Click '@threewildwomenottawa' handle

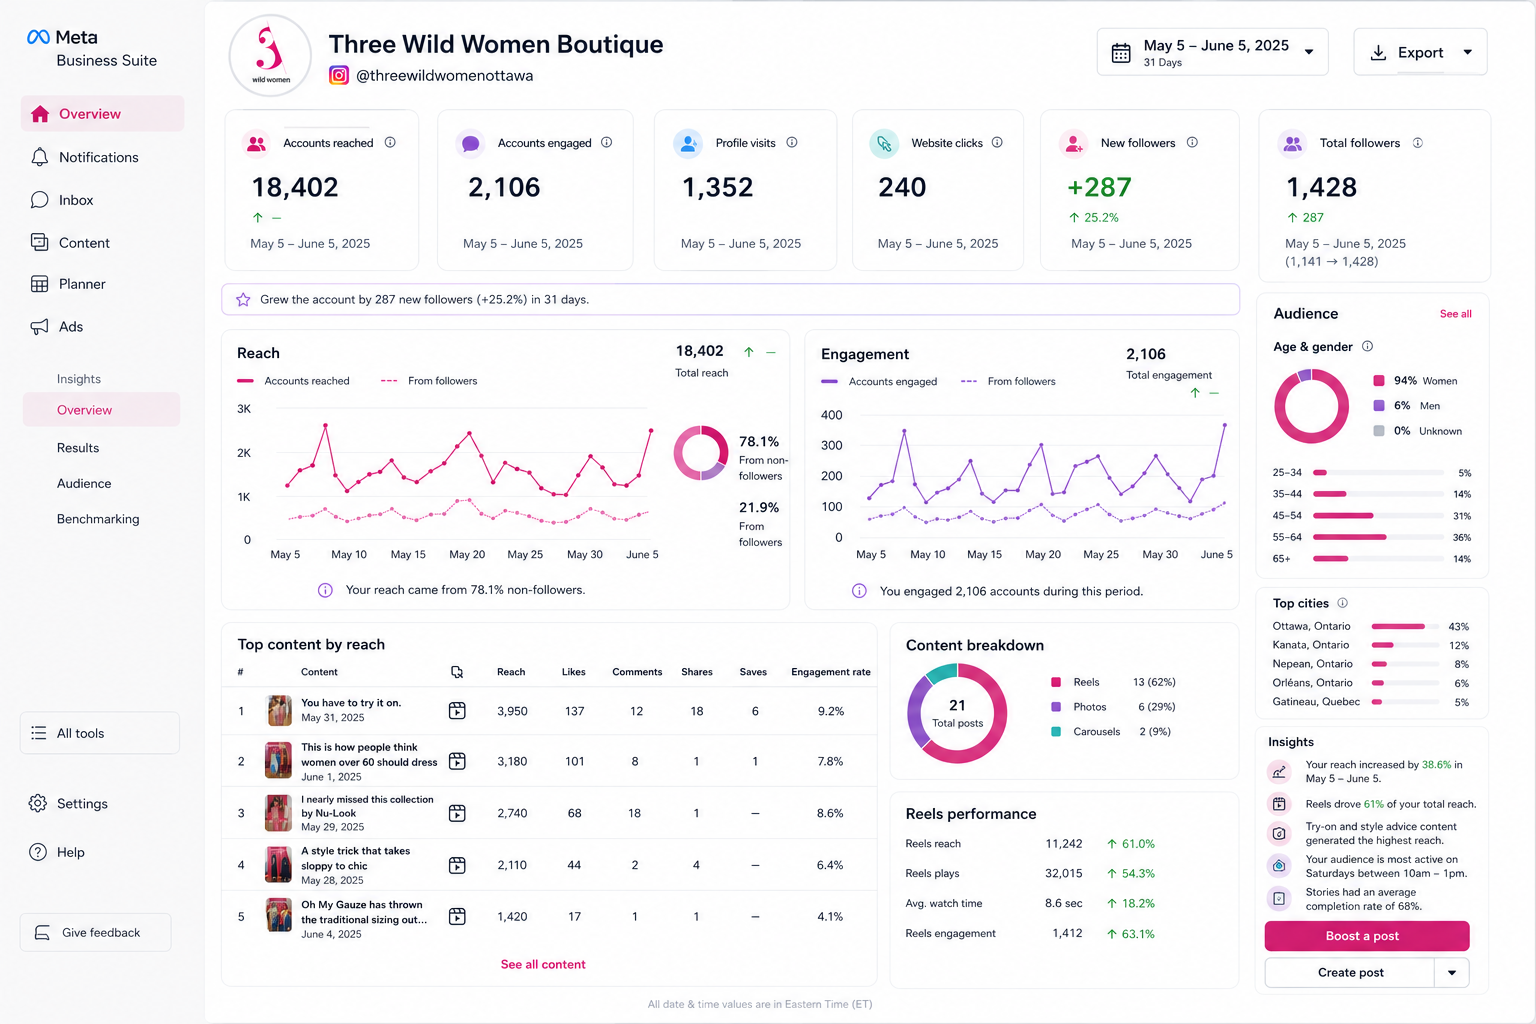[x=445, y=75]
